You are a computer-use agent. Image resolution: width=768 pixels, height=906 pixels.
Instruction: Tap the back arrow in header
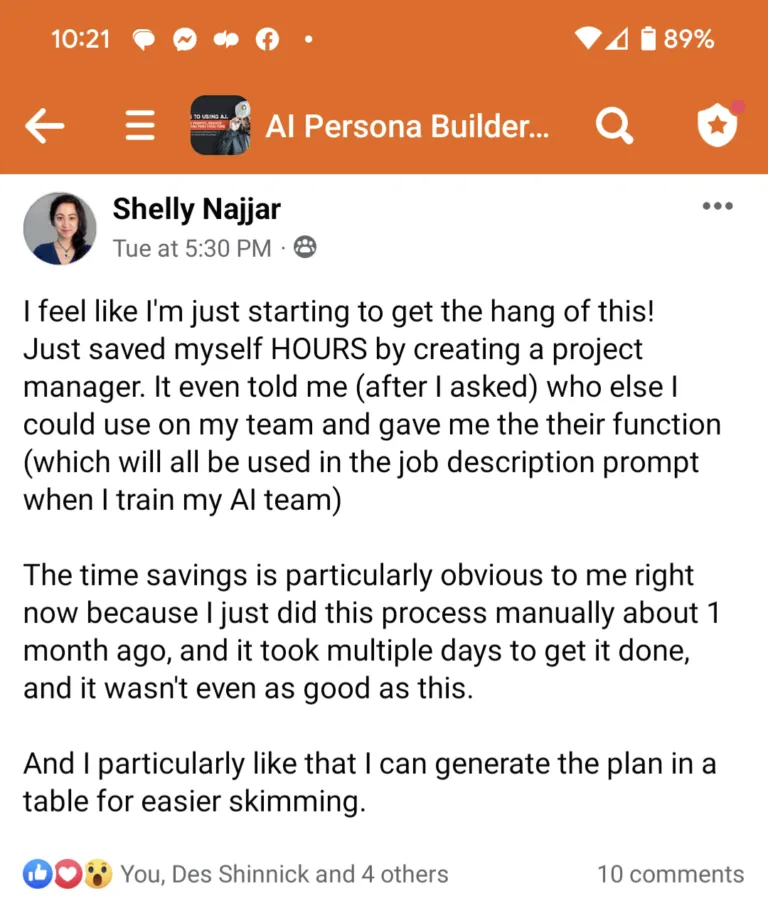(44, 125)
